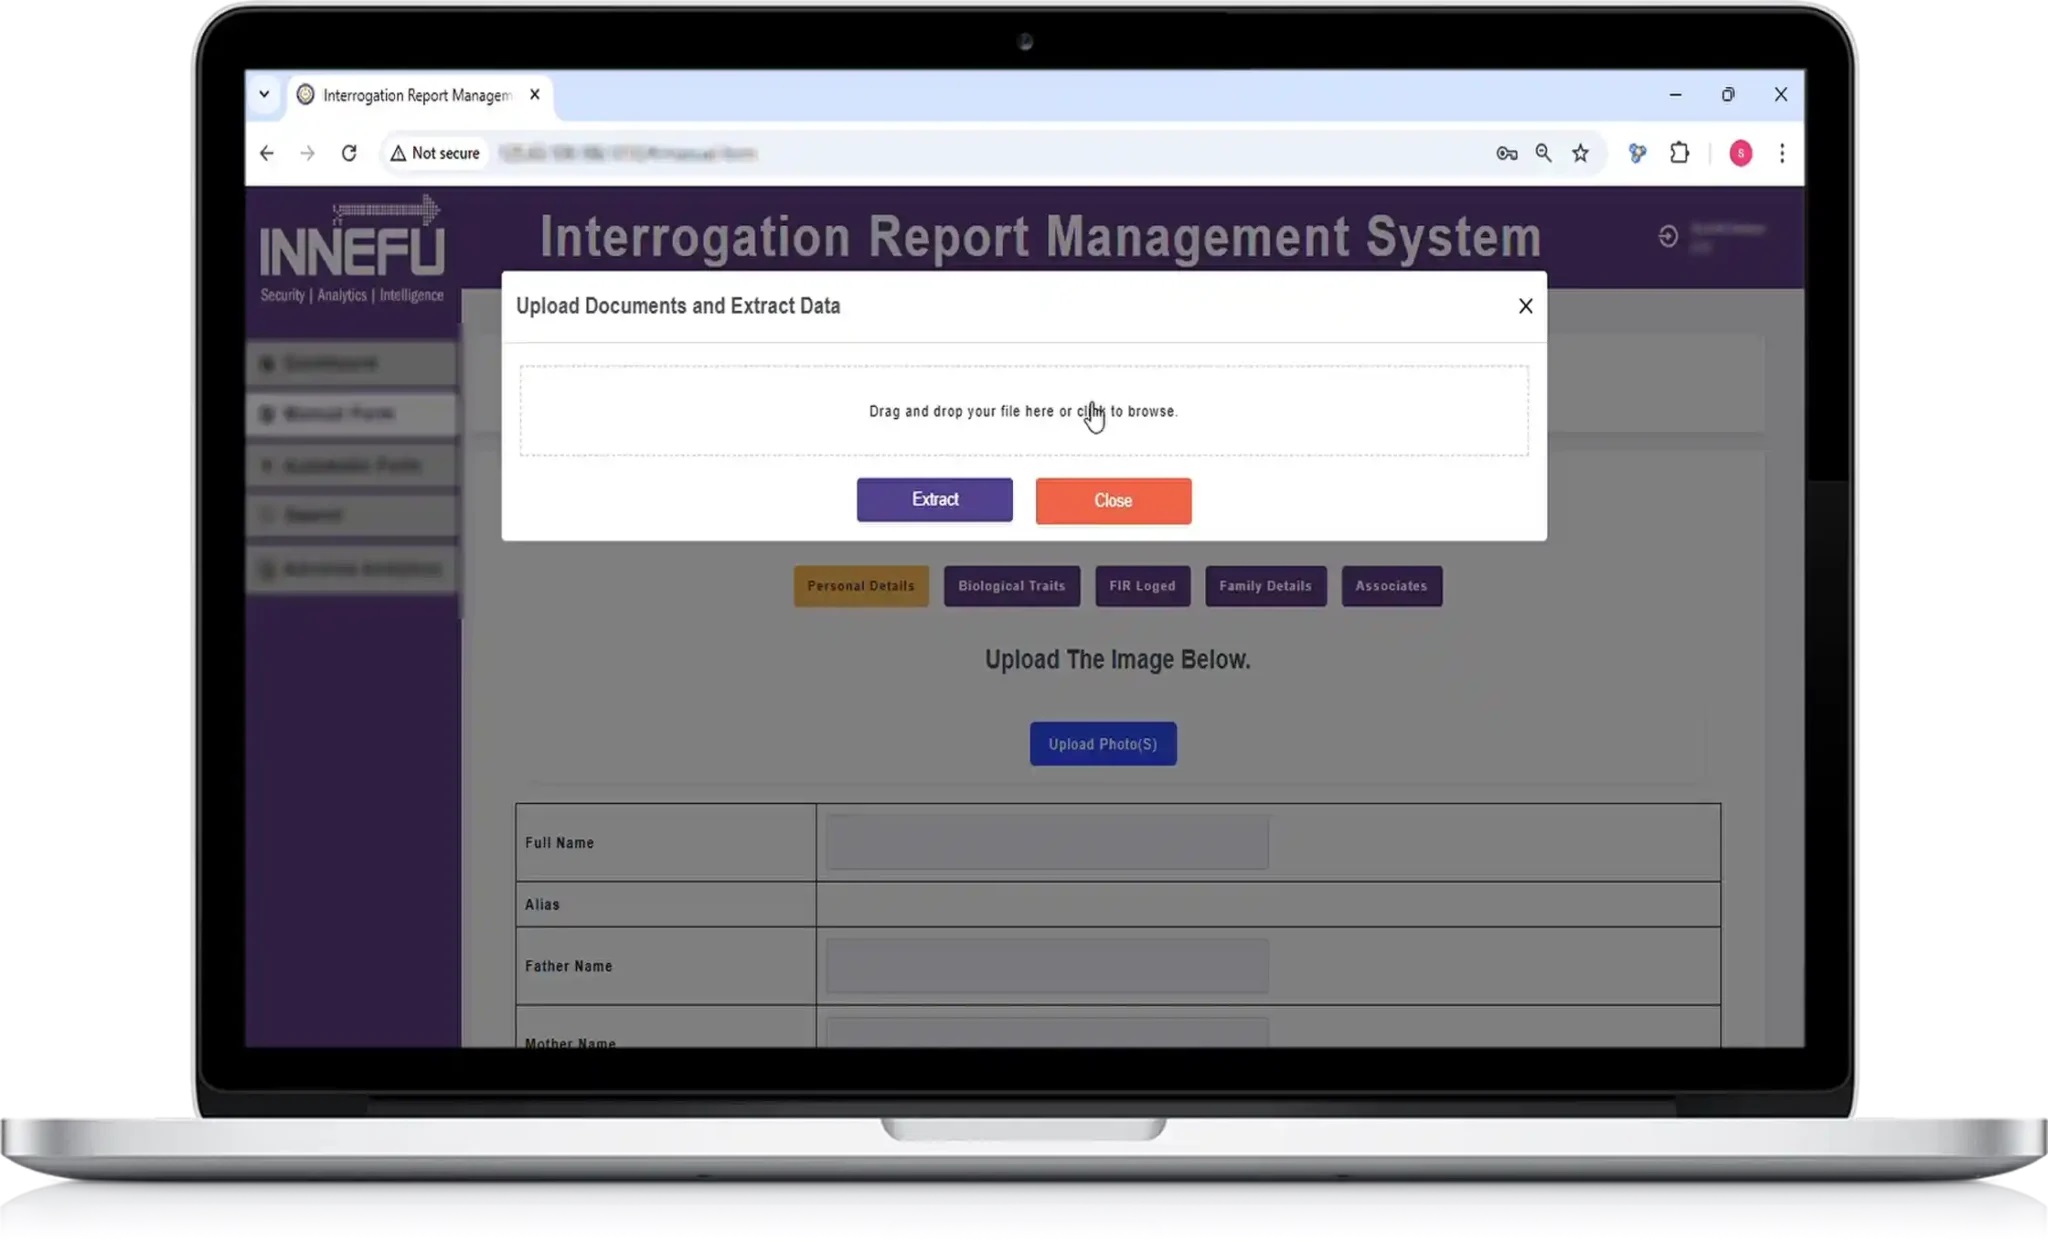Image resolution: width=2048 pixels, height=1242 pixels.
Task: Click the drag and drop file area
Action: pos(1023,411)
